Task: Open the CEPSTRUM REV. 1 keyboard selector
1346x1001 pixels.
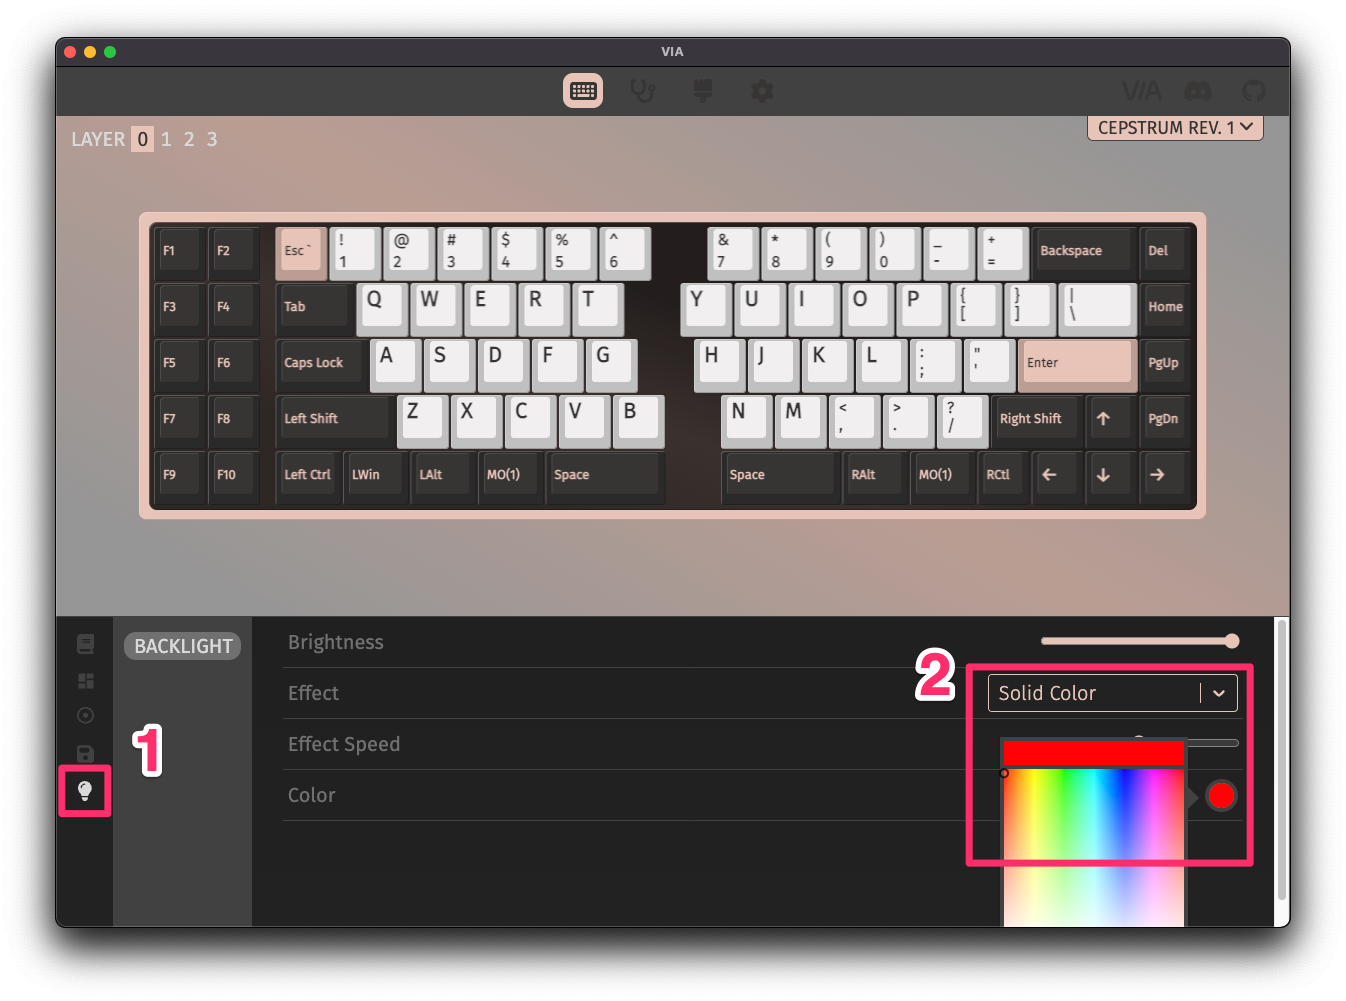Action: tap(1174, 128)
